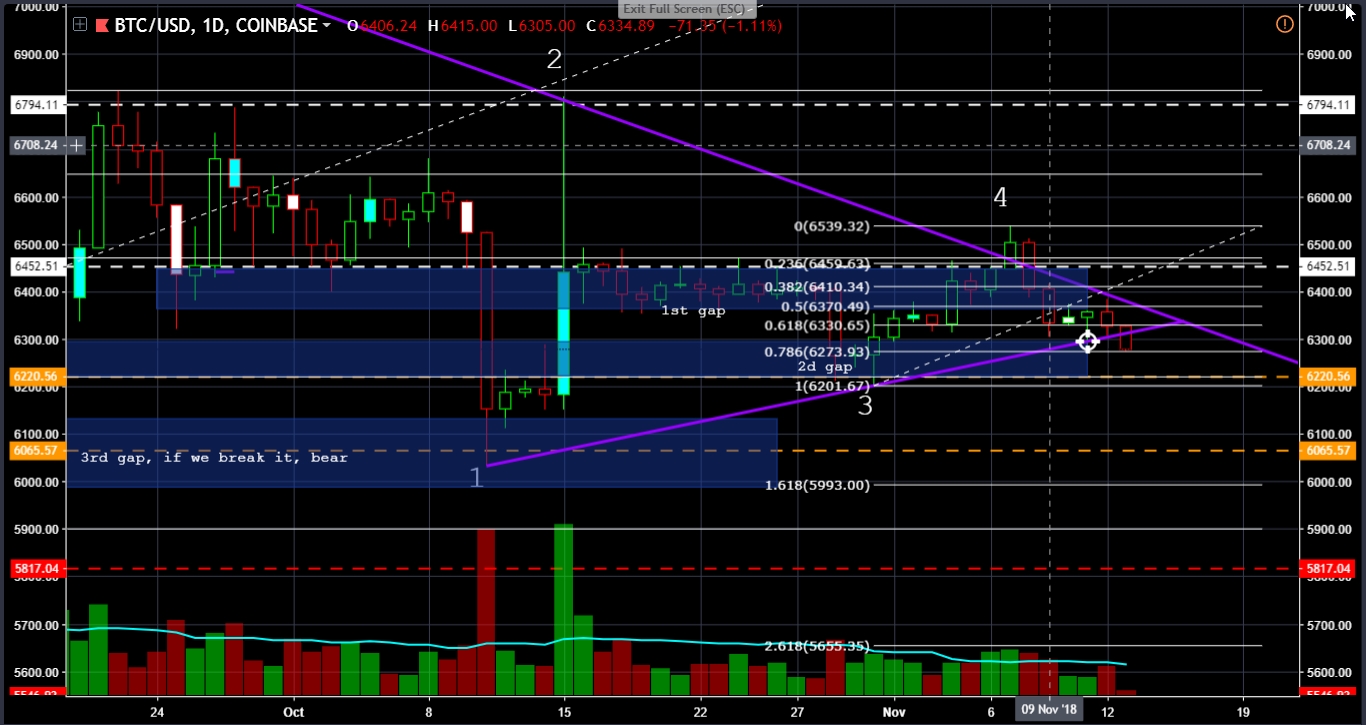
Task: Select wave label 4 on chart
Action: click(1000, 198)
